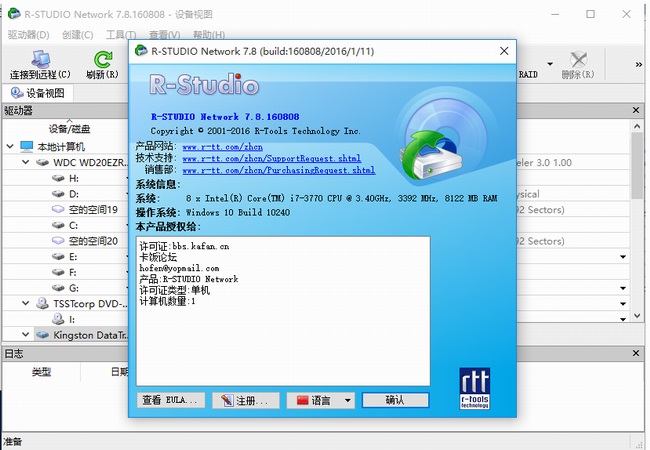This screenshot has height=450, width=650.
Task: Click the 确认 button
Action: pyautogui.click(x=394, y=400)
